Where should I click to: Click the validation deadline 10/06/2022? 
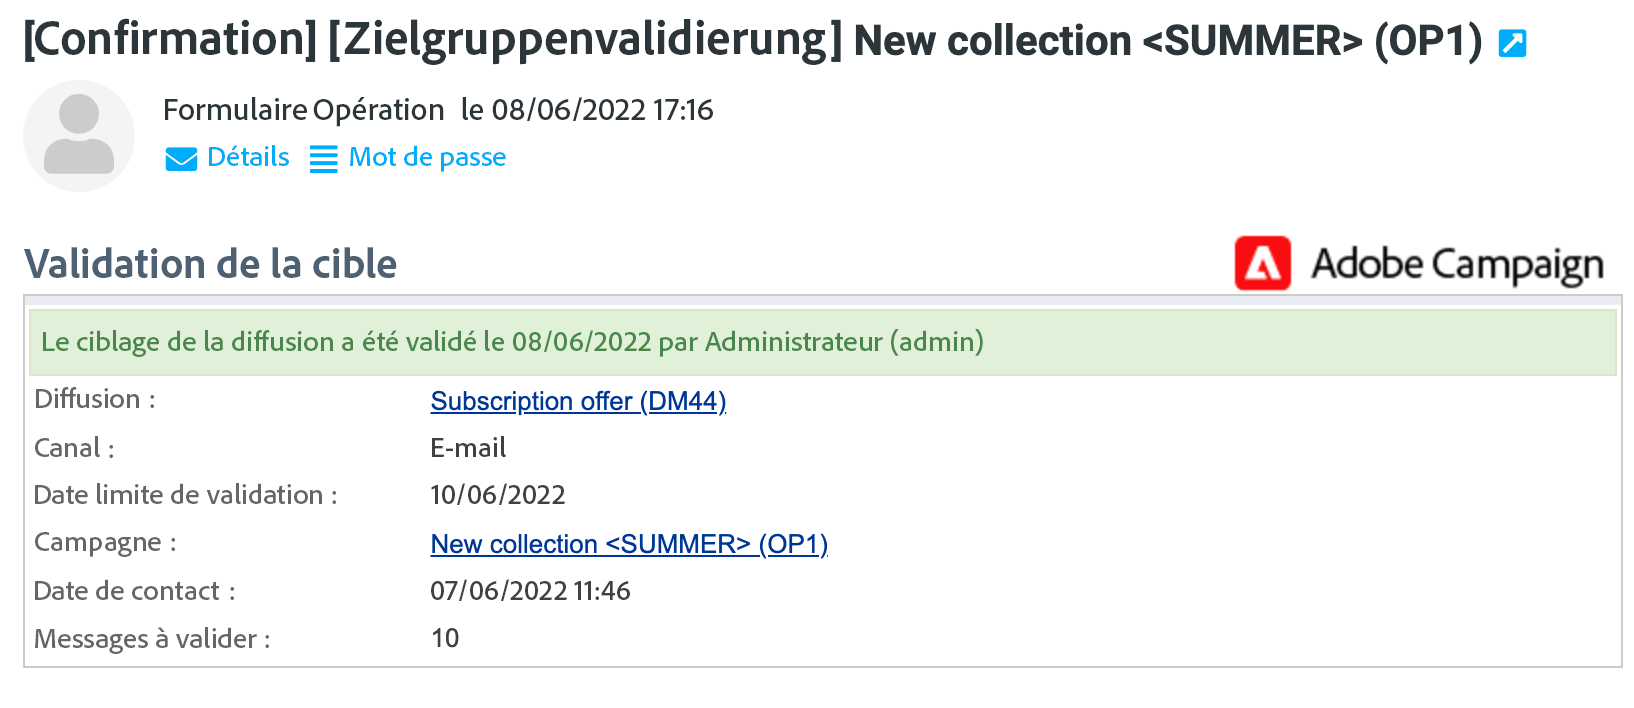click(x=498, y=495)
